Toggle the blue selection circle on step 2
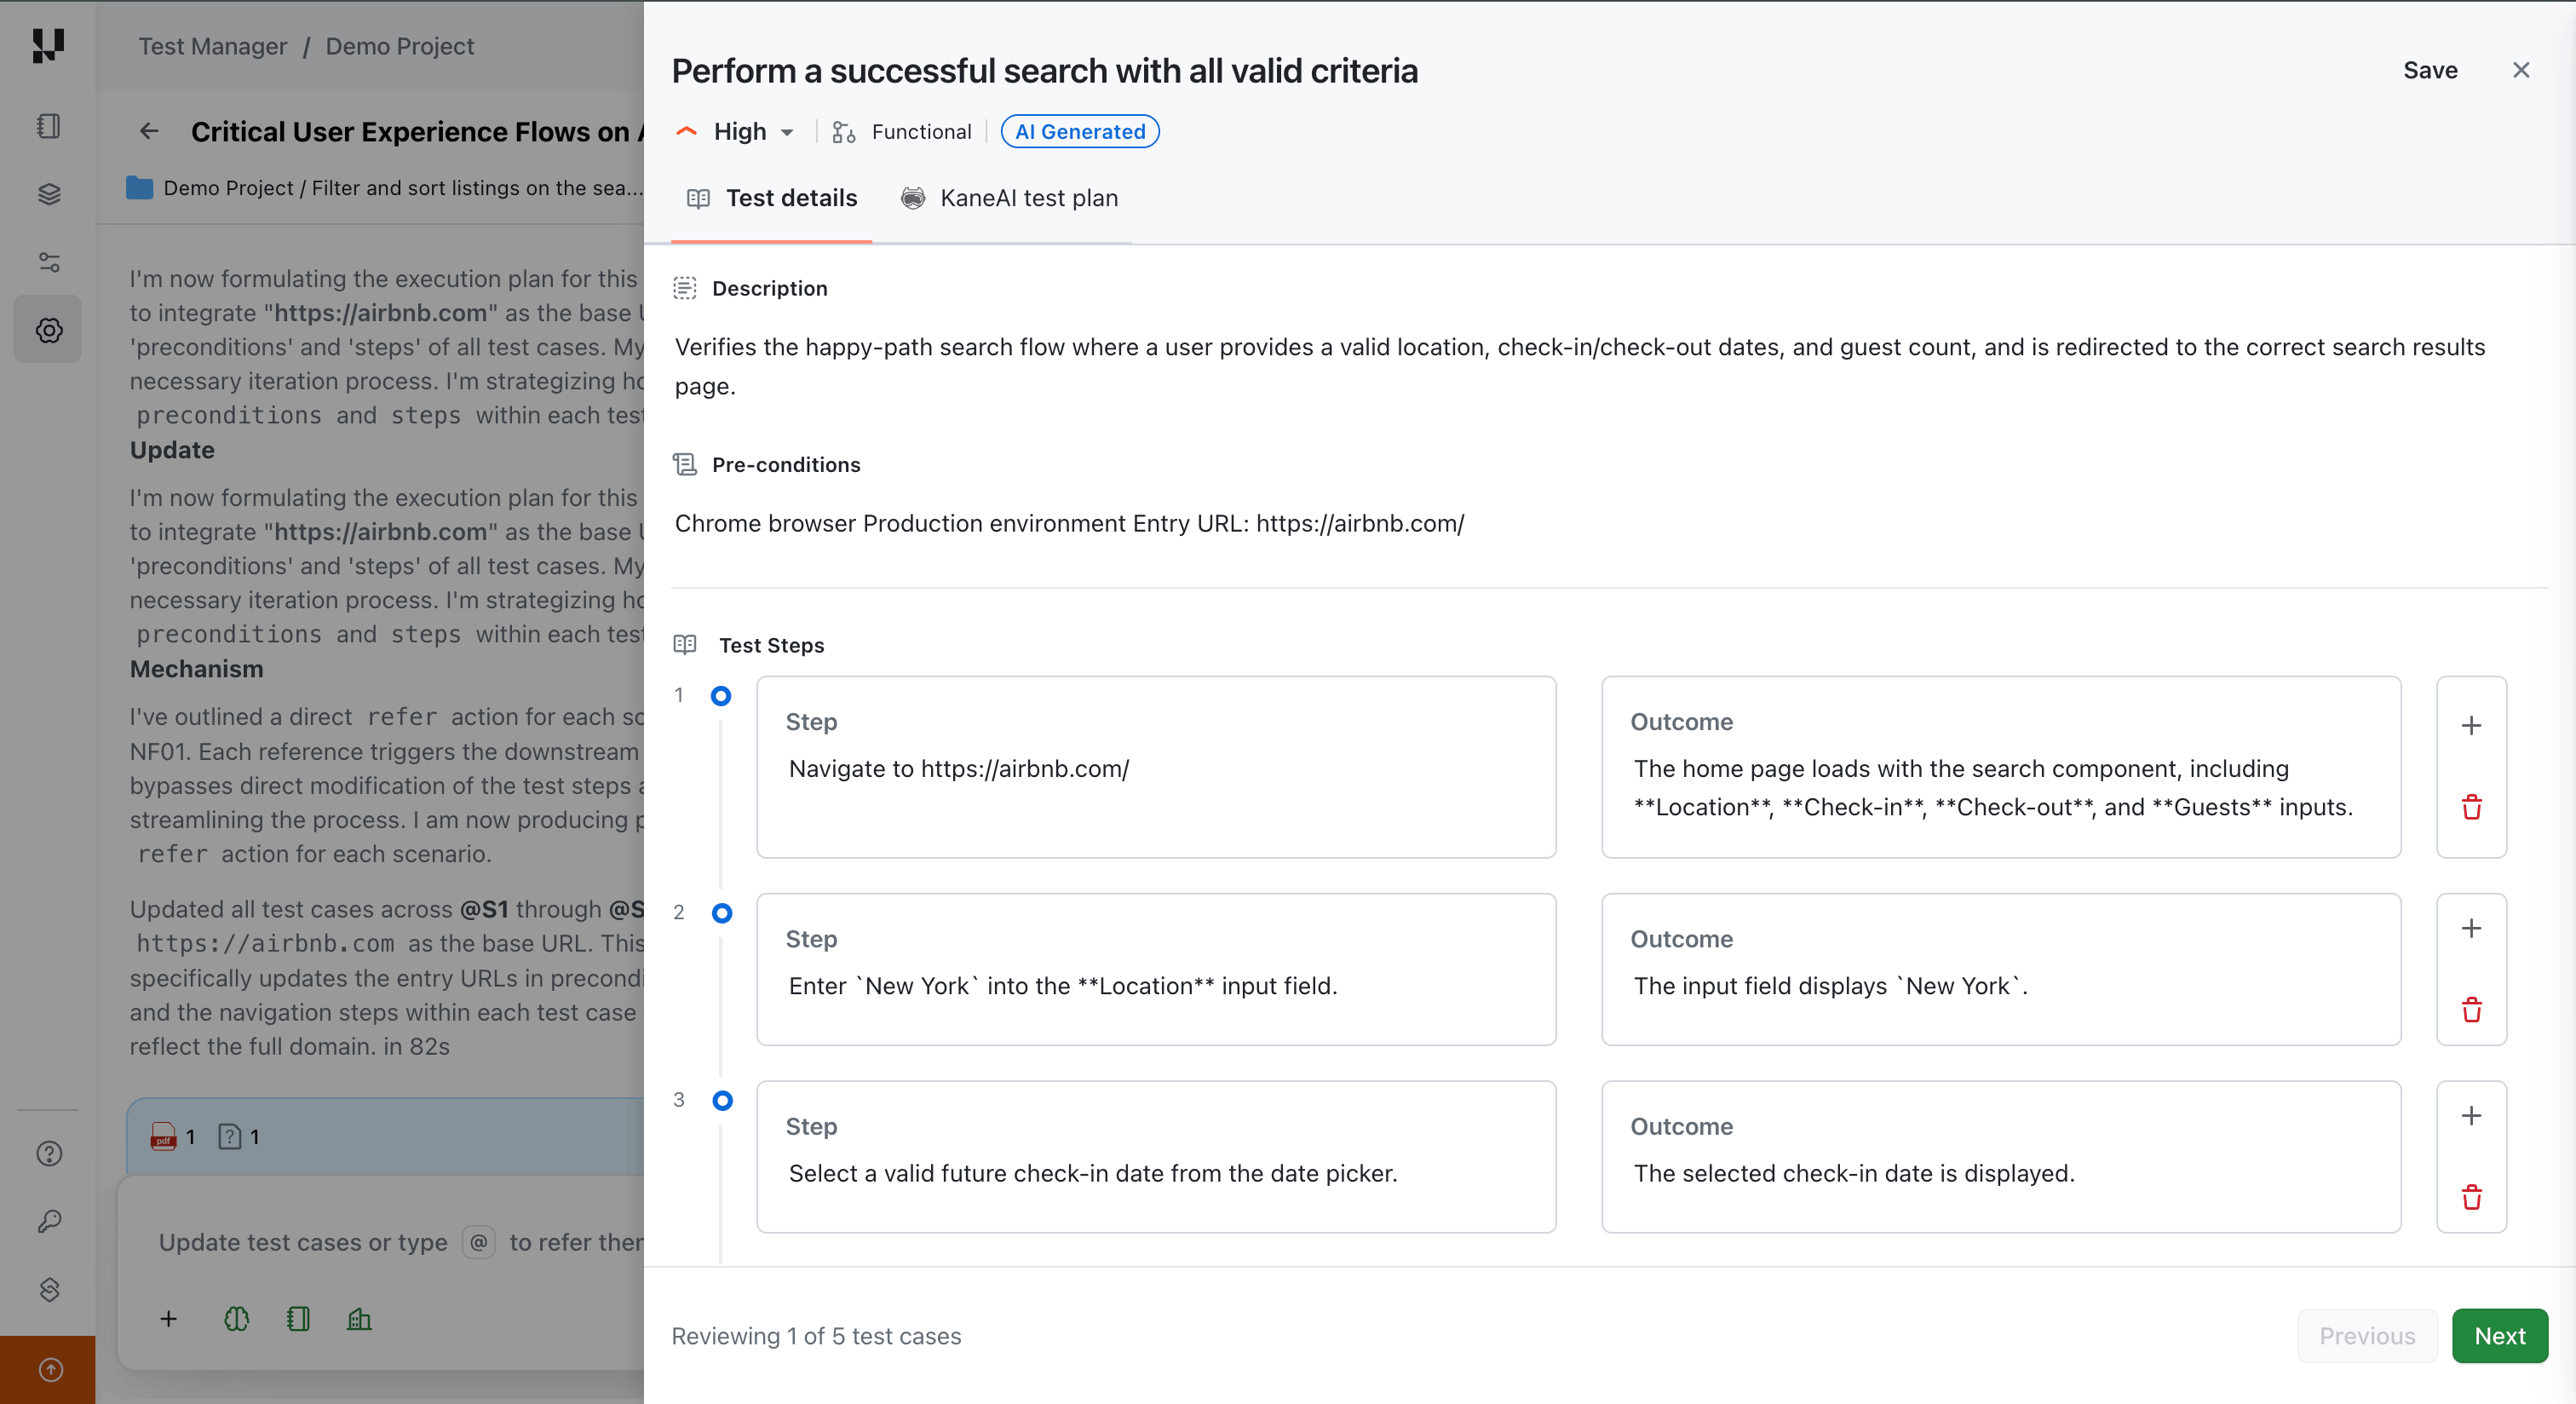 coord(722,913)
